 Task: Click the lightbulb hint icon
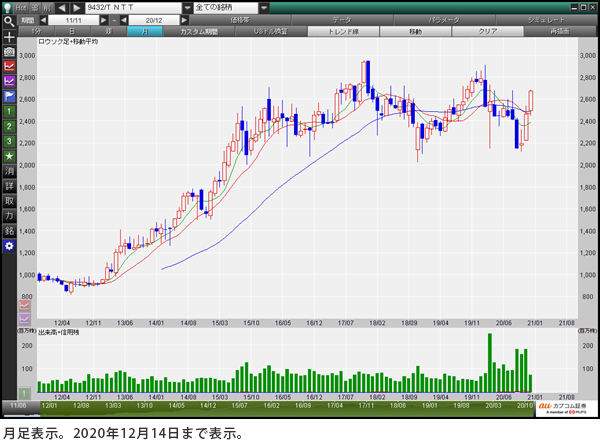coord(8,7)
